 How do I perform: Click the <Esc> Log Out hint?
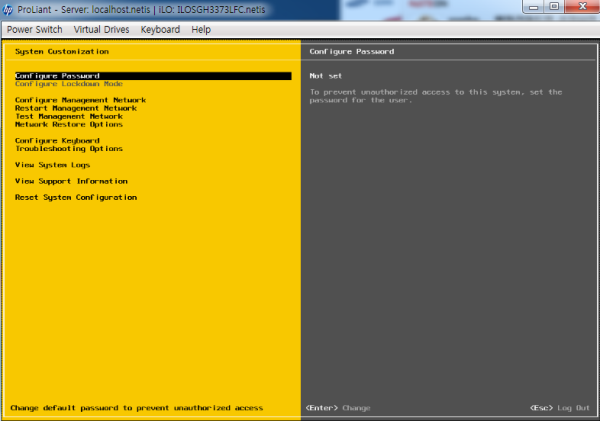560,408
